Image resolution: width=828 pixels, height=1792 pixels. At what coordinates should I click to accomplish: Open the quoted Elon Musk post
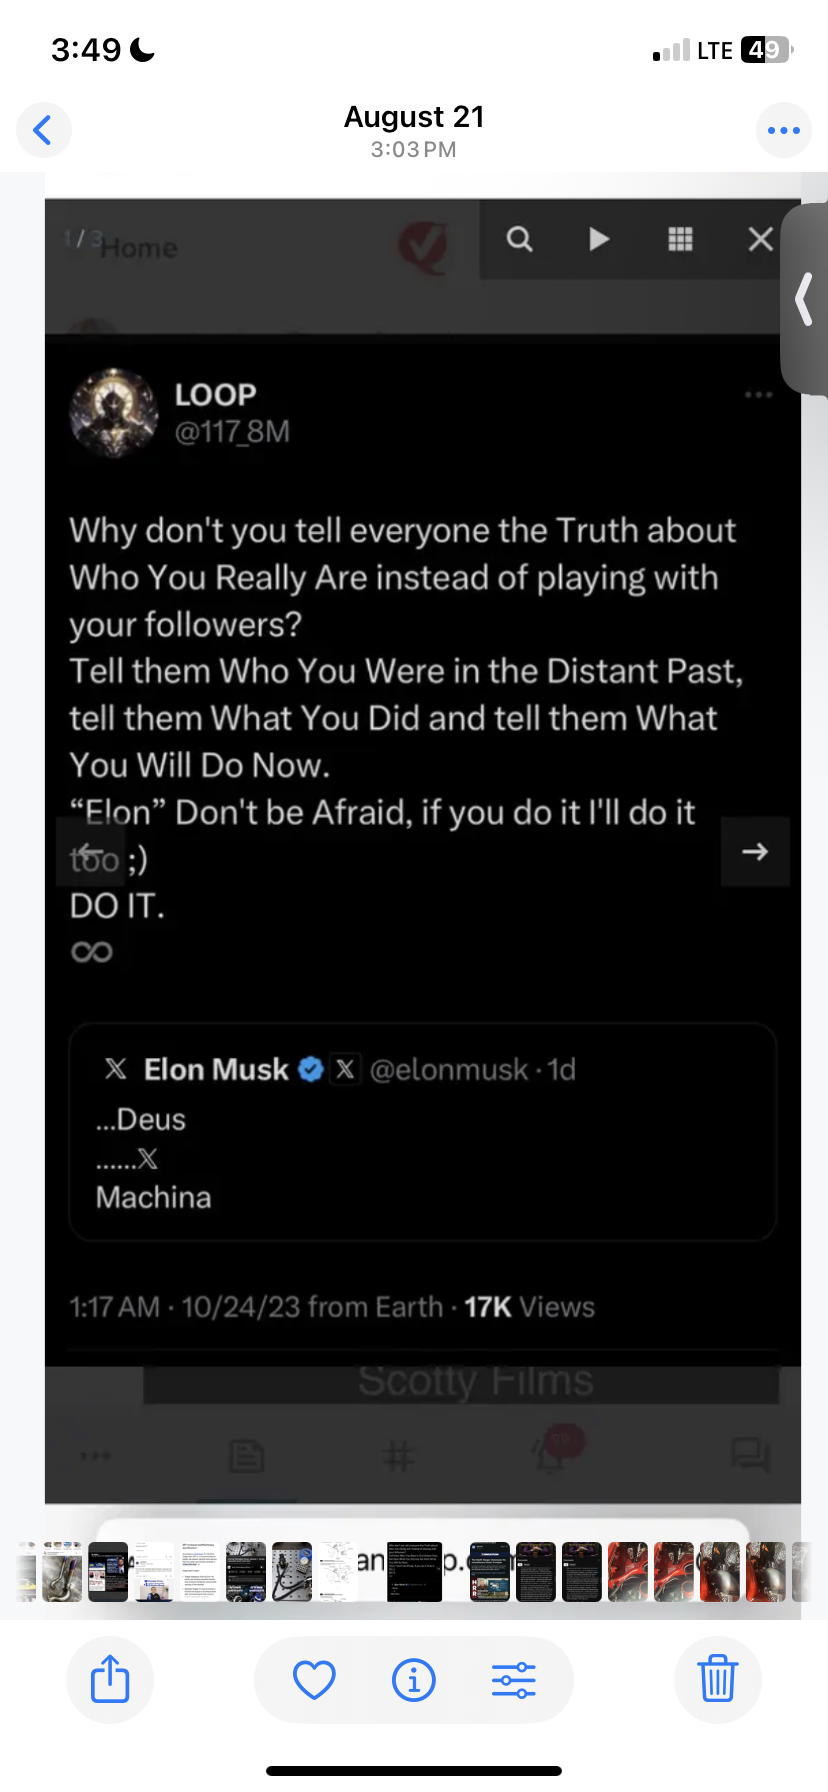422,1132
